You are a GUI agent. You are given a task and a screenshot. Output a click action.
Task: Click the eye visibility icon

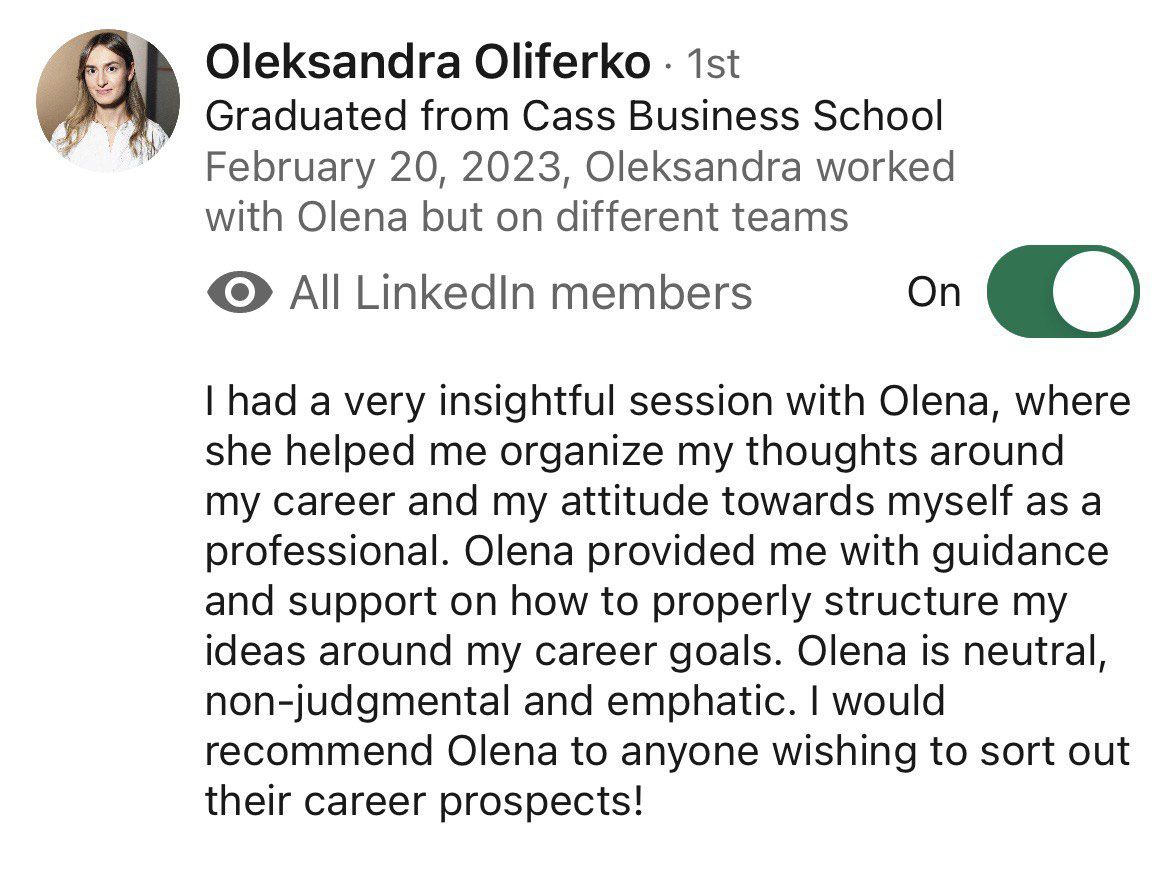point(240,293)
